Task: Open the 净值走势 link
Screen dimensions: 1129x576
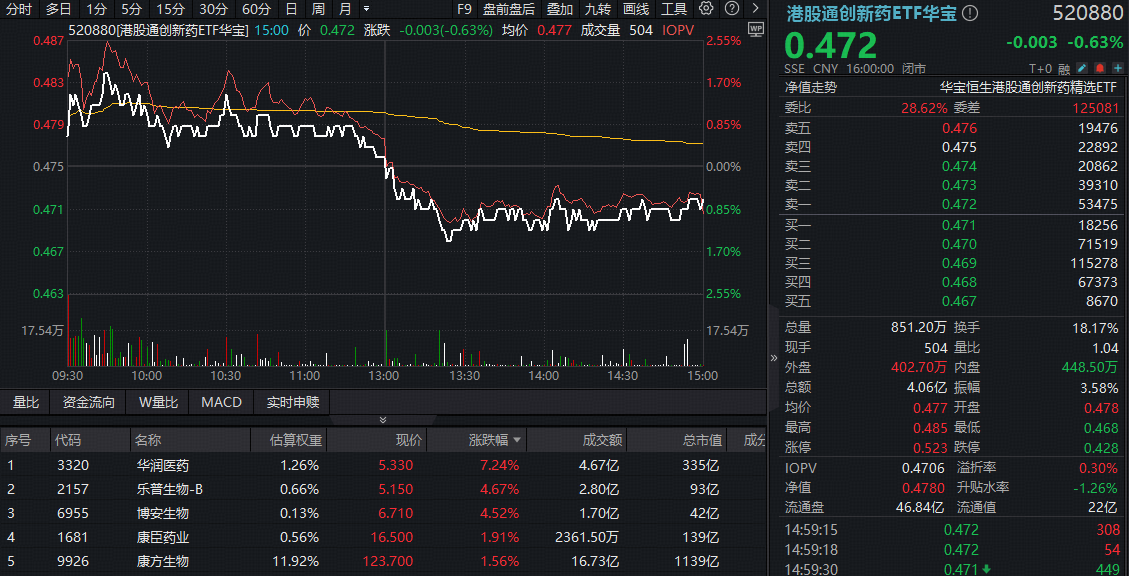Action: (810, 87)
